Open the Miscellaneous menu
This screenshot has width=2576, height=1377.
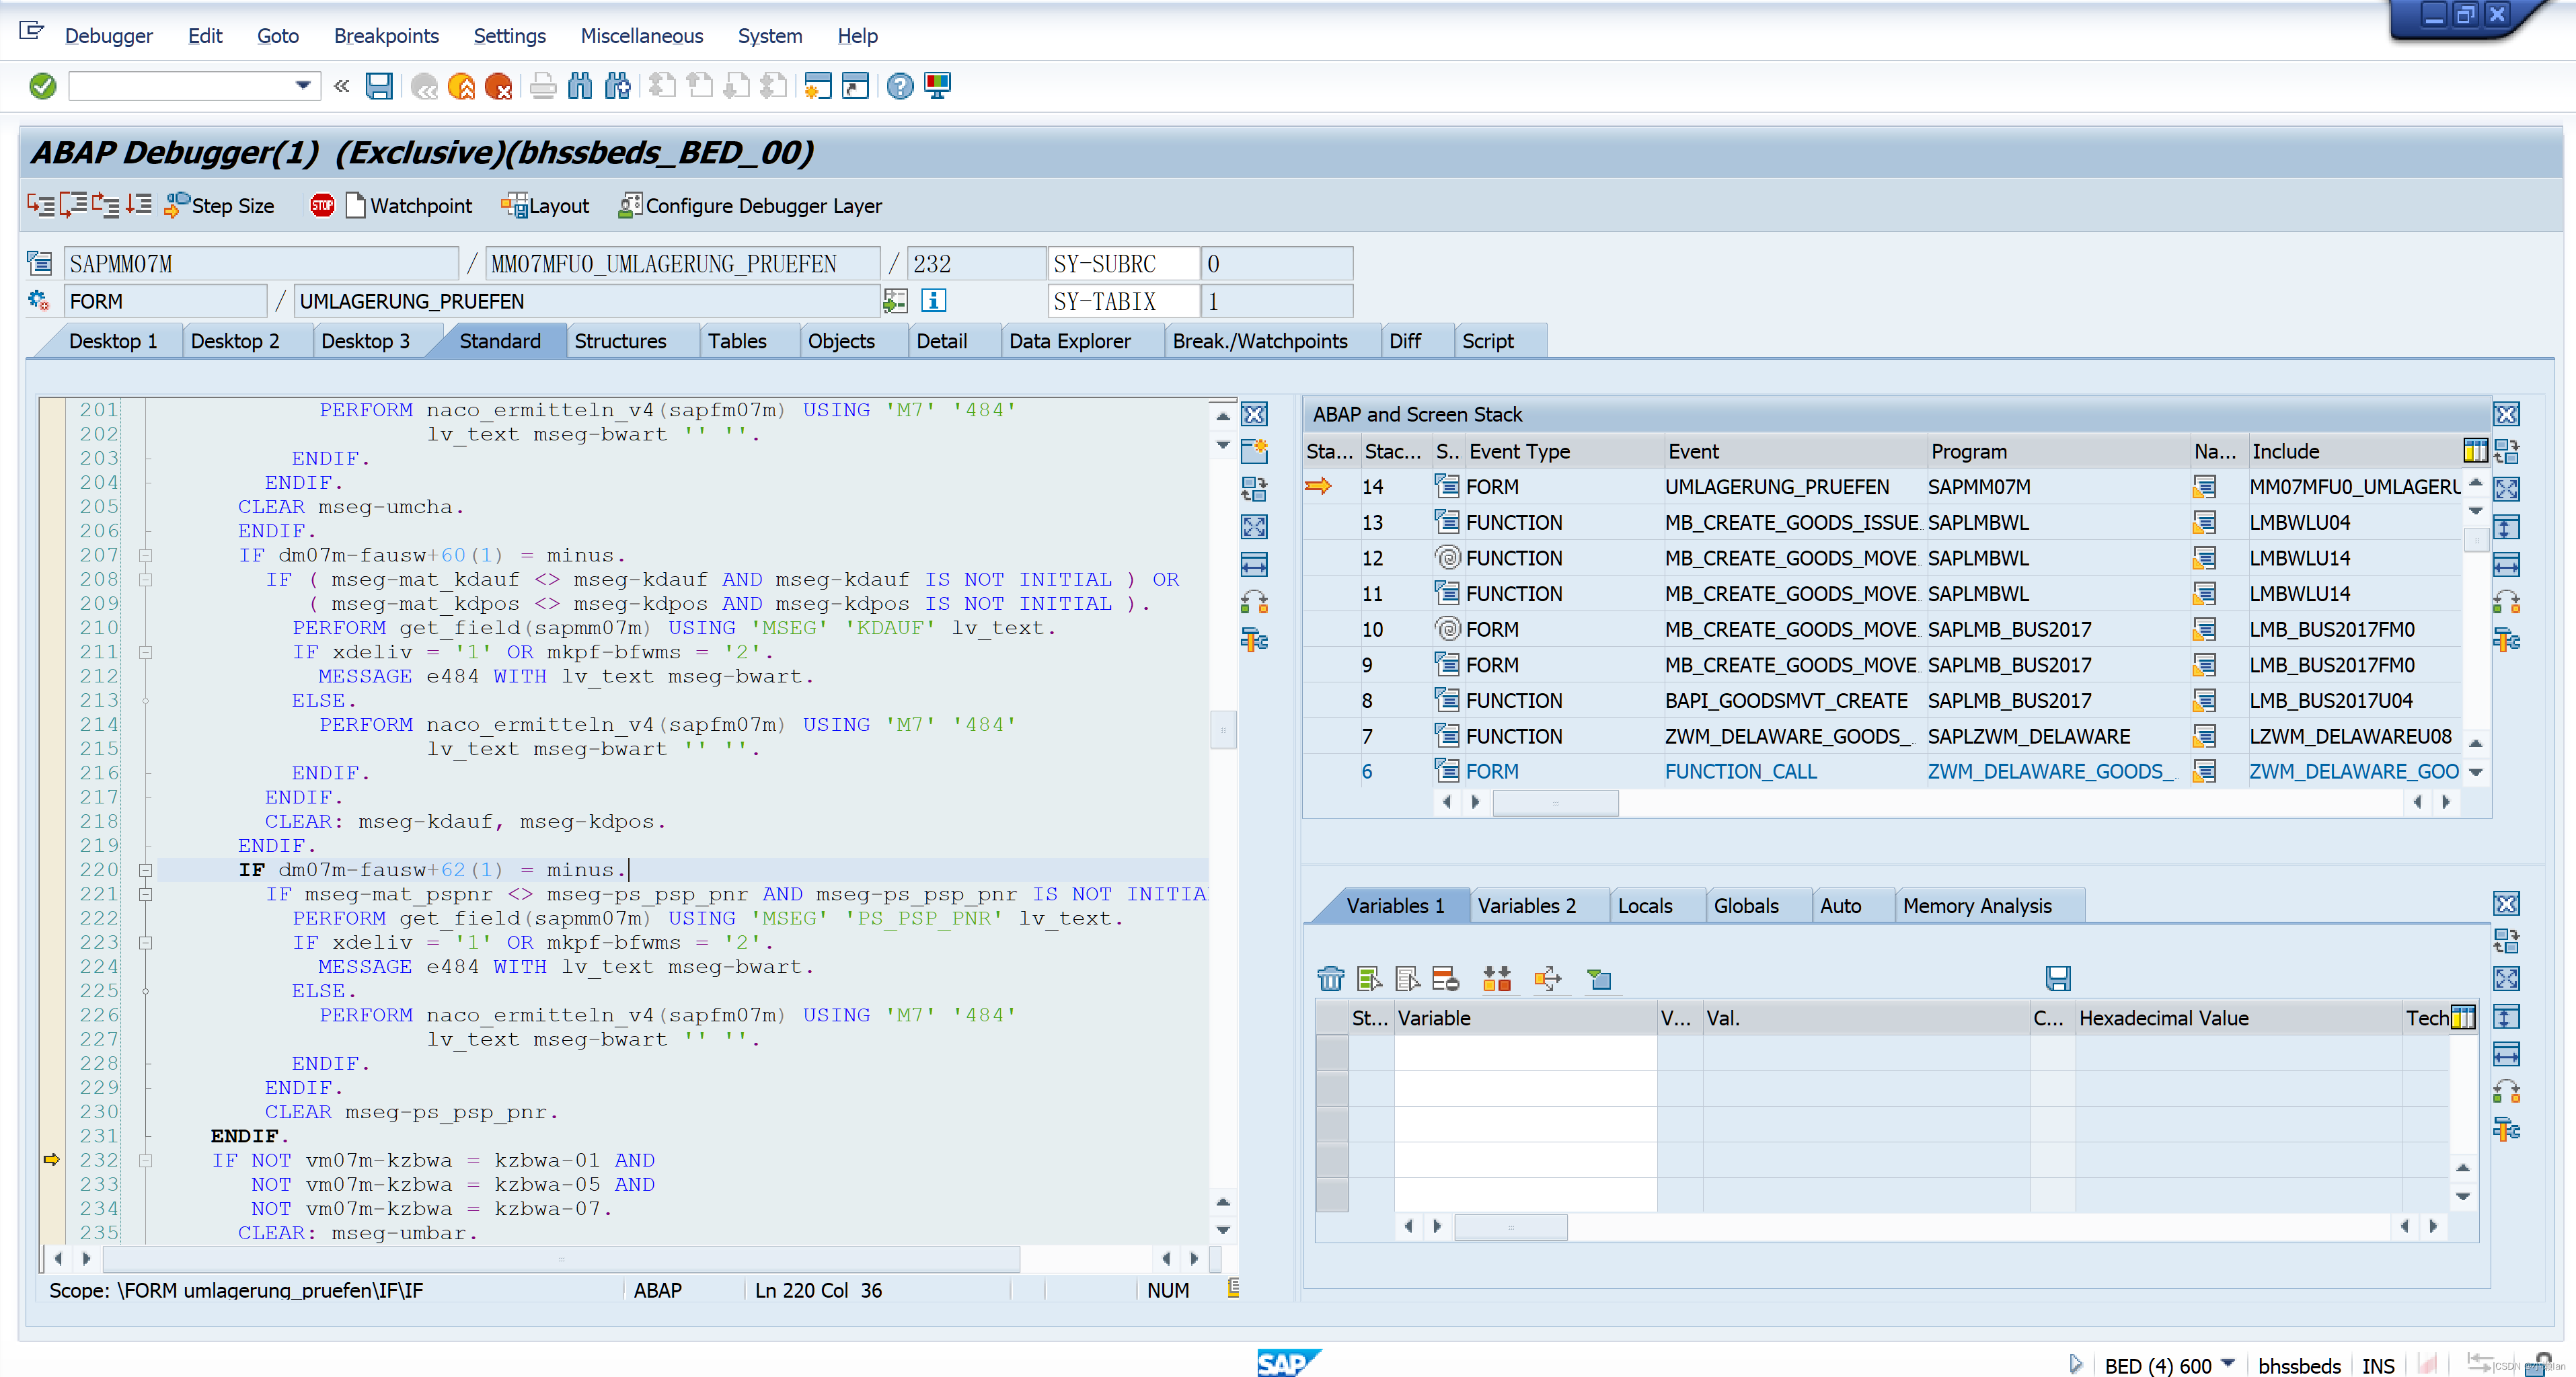coord(642,36)
